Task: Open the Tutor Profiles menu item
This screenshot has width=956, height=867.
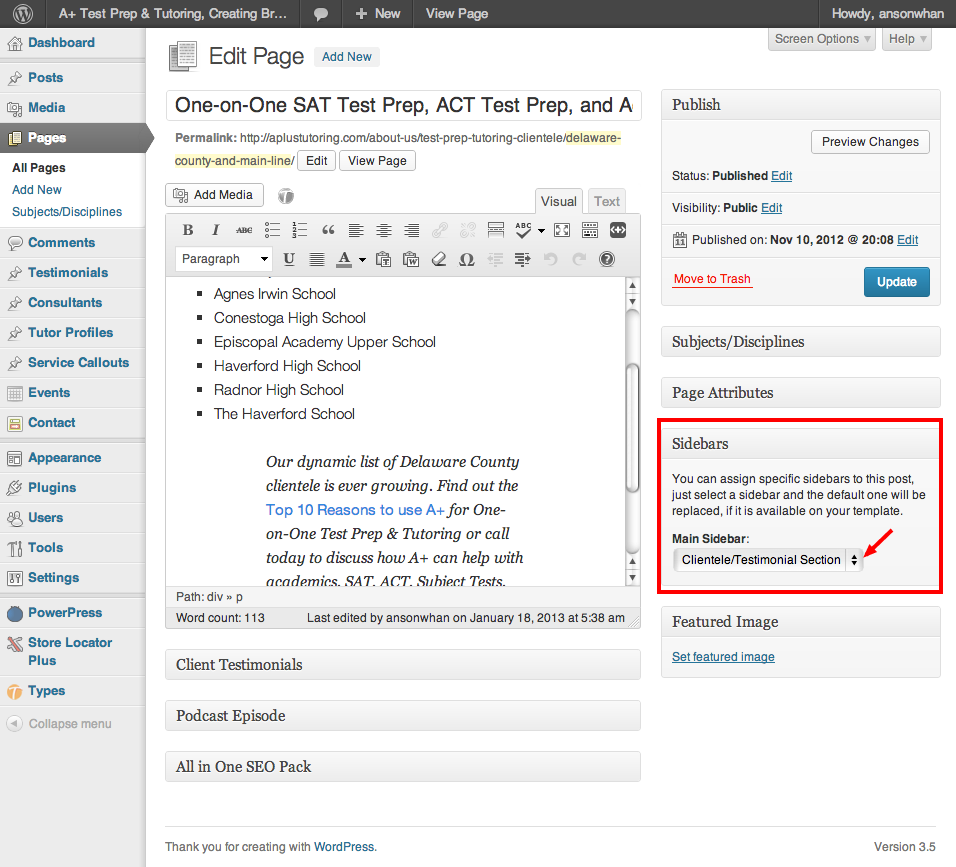Action: tap(73, 332)
